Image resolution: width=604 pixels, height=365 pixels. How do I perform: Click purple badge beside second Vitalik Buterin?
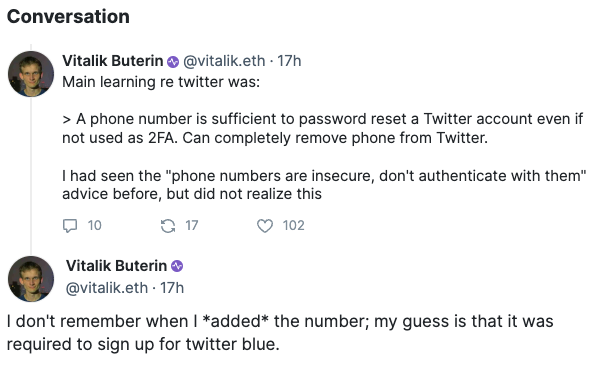177,266
